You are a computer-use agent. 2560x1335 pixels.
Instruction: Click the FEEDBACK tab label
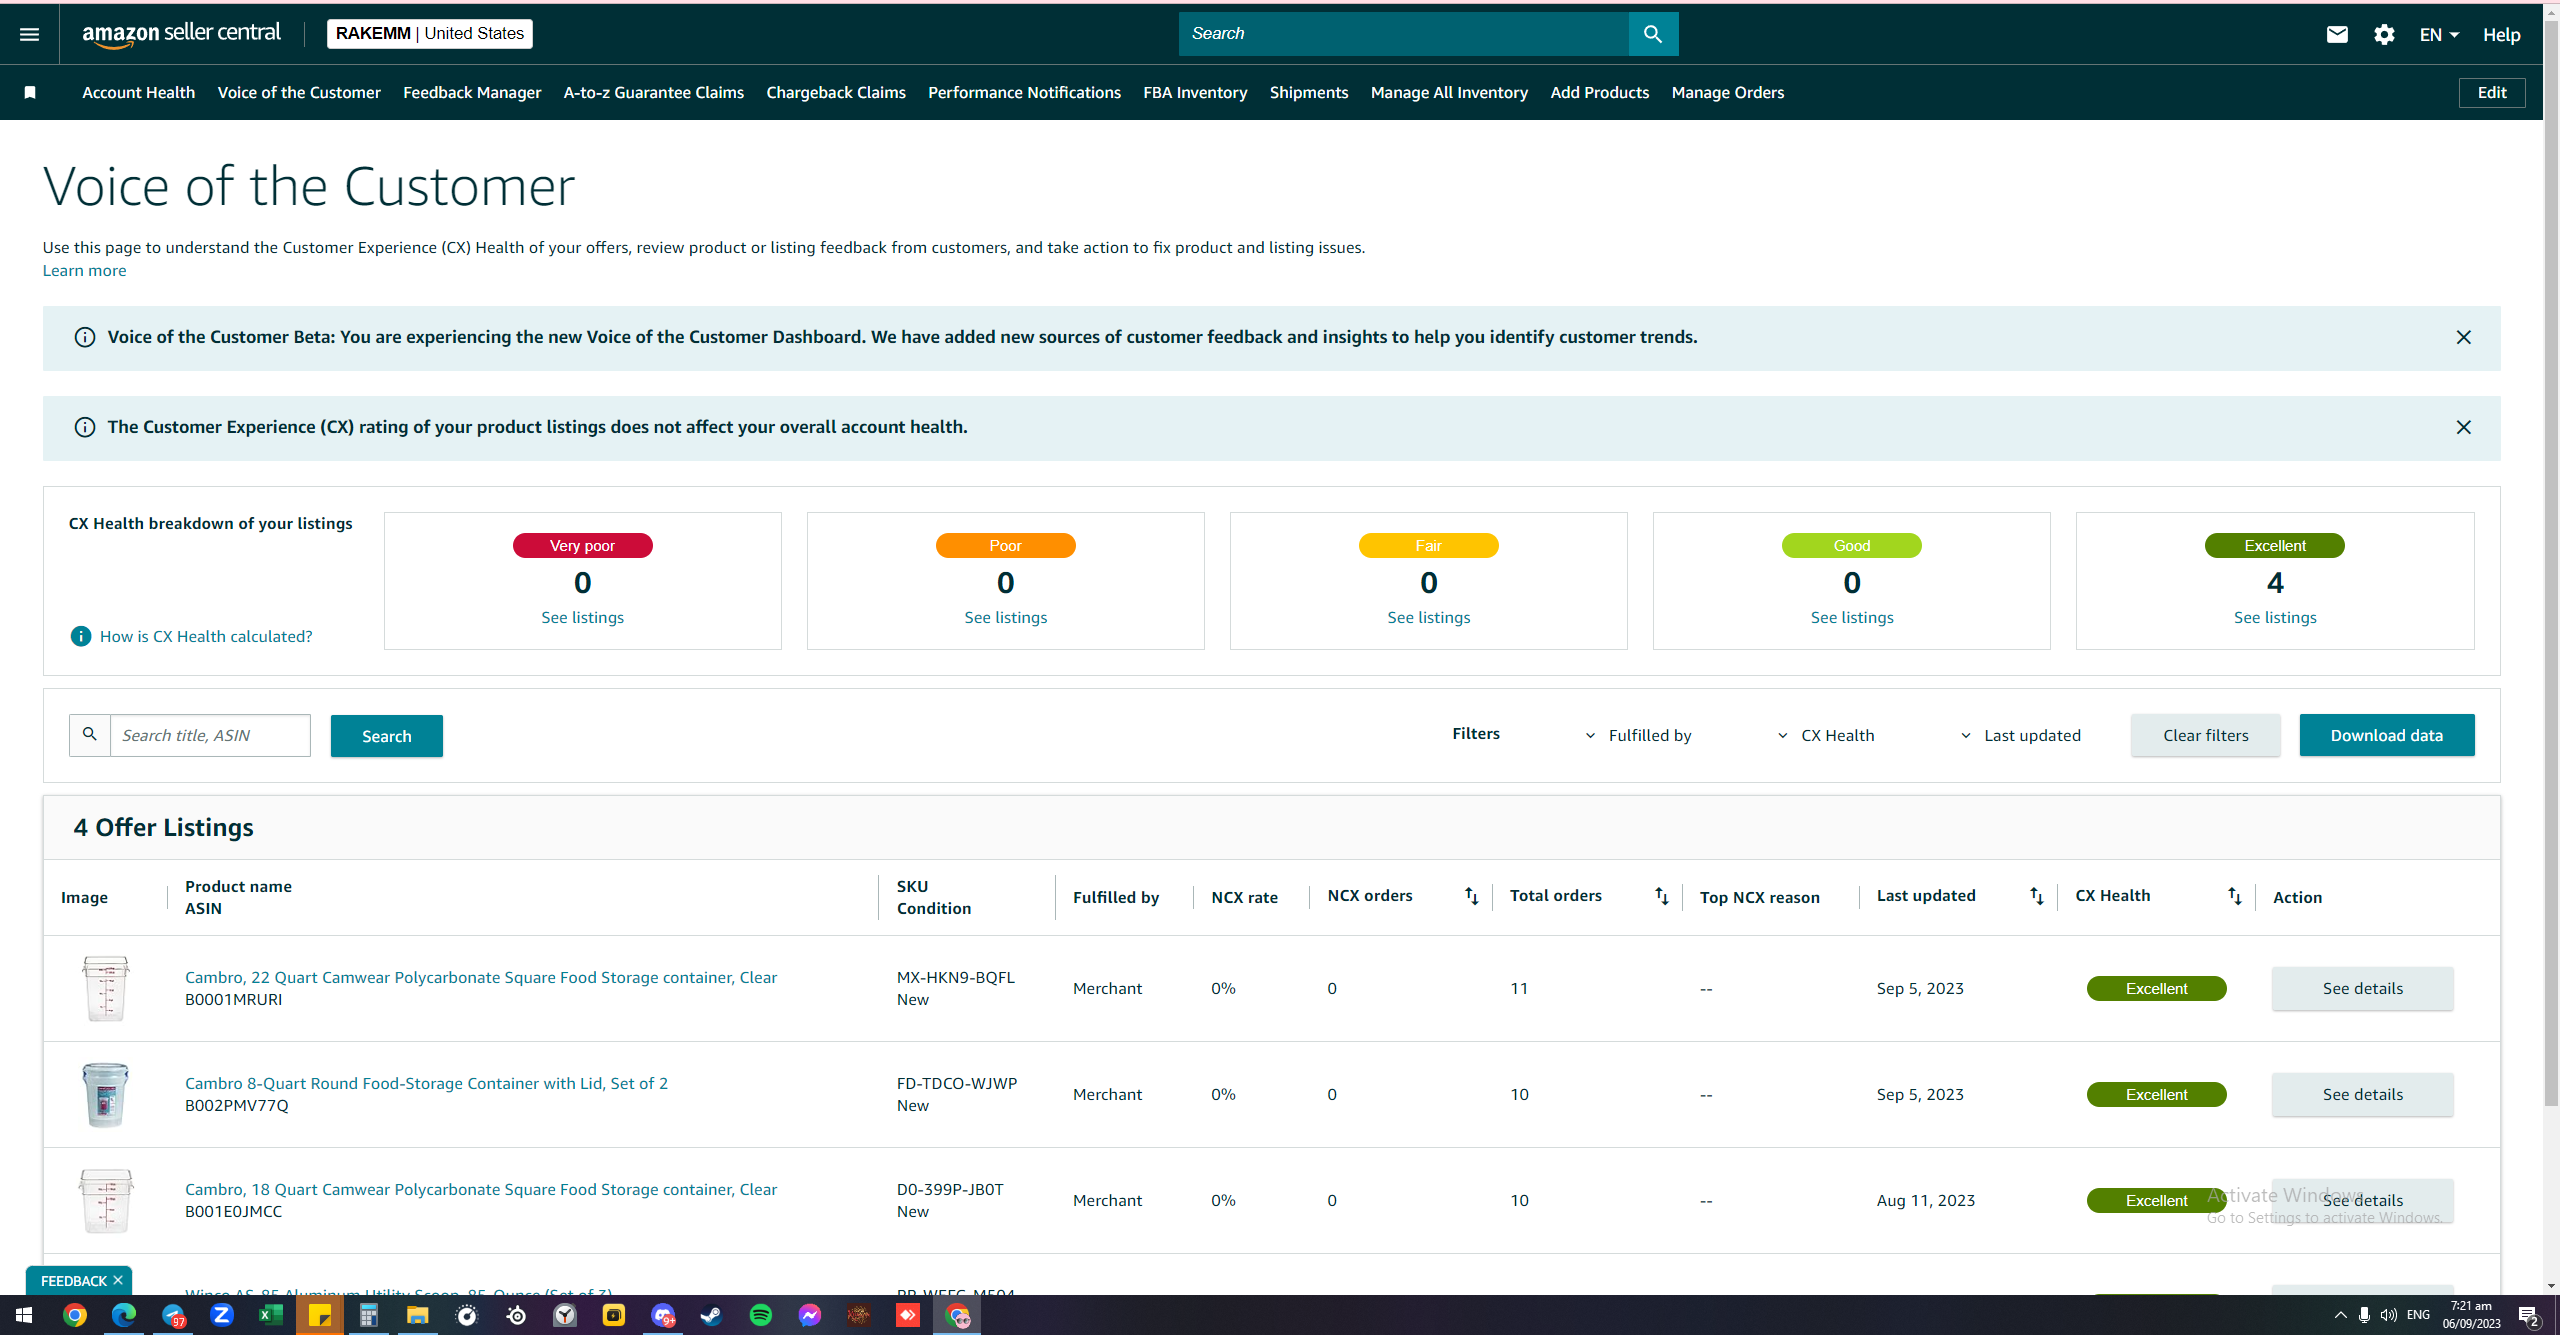74,1280
